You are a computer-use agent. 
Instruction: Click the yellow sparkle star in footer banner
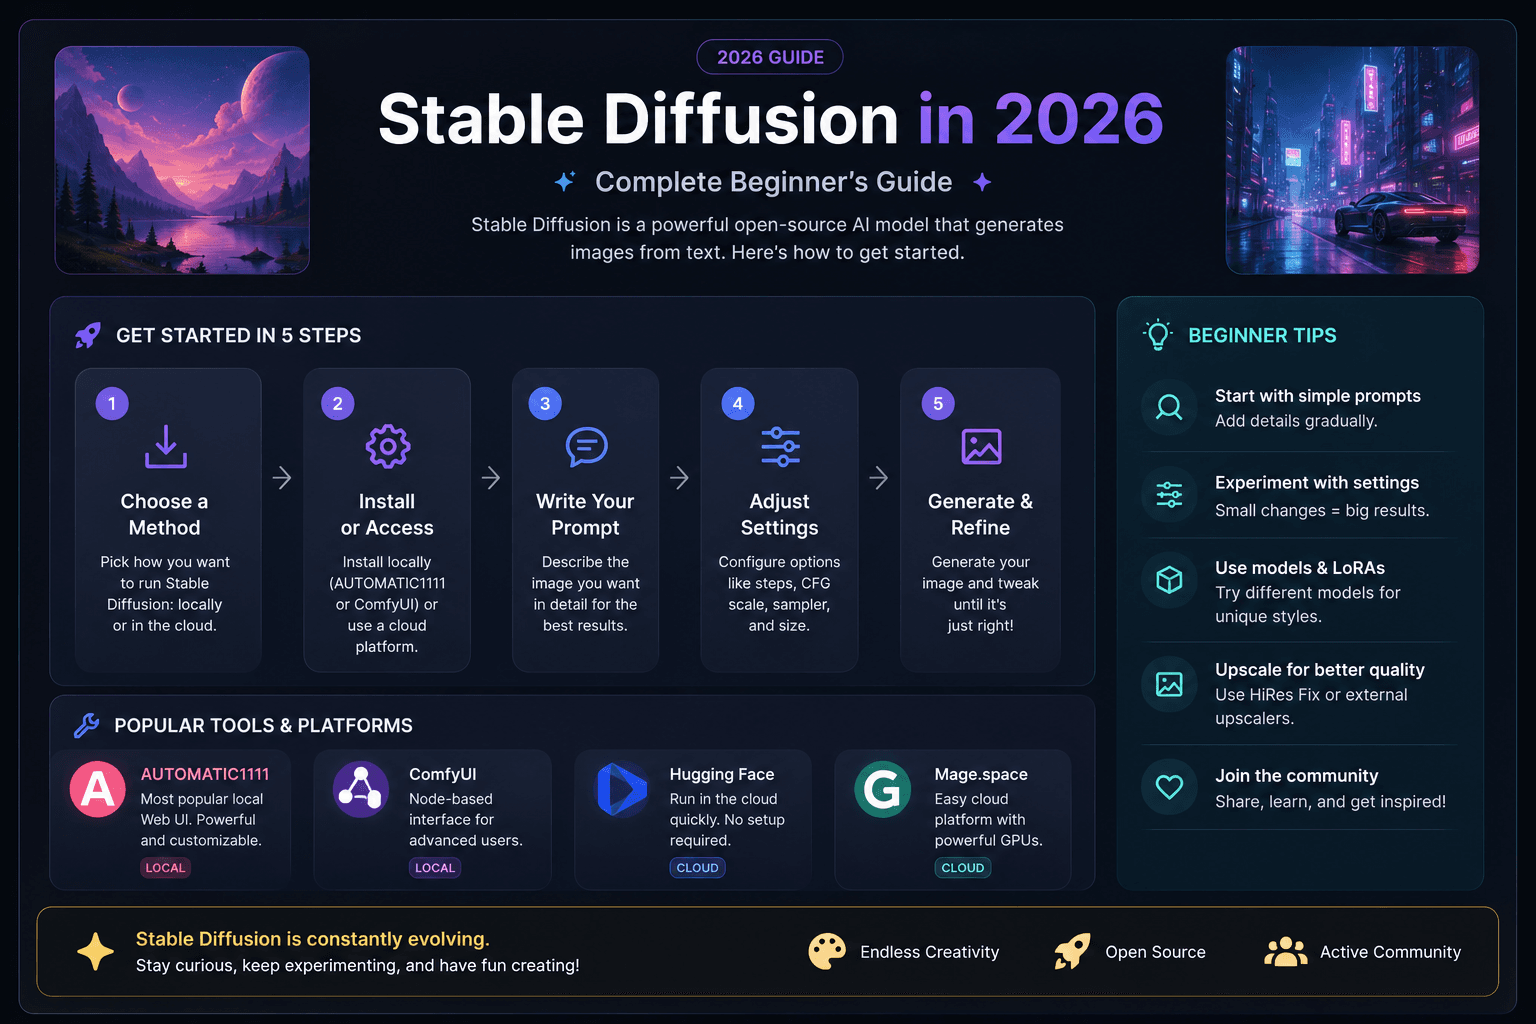[95, 951]
